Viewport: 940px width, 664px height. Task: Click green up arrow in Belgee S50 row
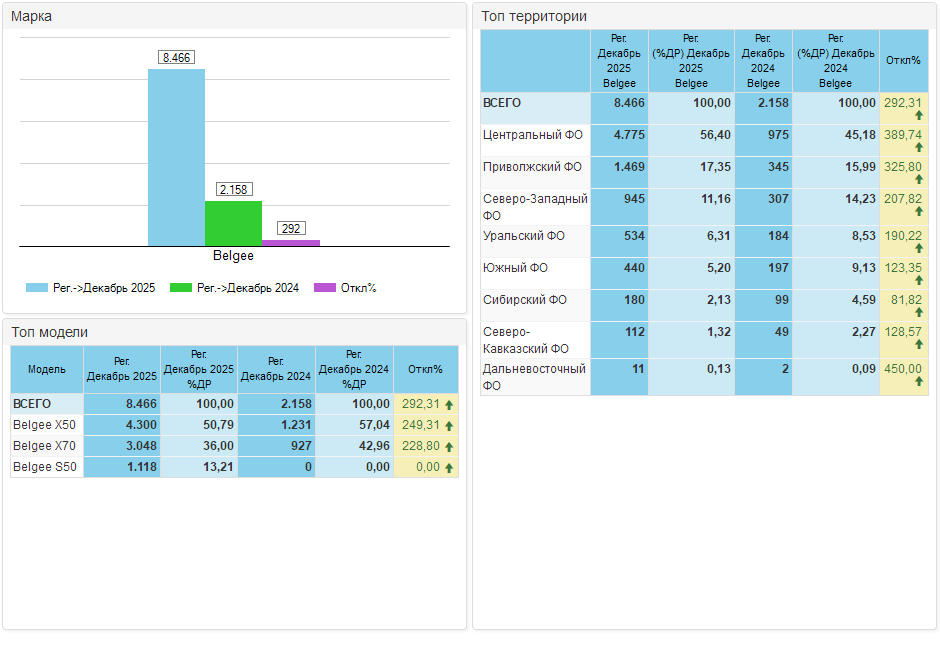[x=449, y=468]
